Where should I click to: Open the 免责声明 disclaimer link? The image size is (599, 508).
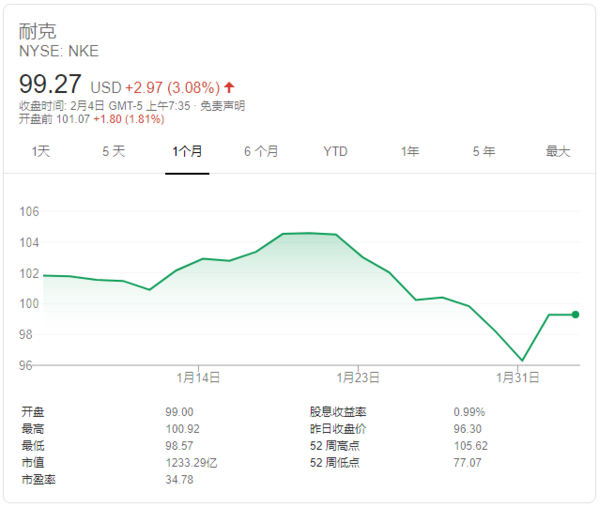pyautogui.click(x=223, y=105)
